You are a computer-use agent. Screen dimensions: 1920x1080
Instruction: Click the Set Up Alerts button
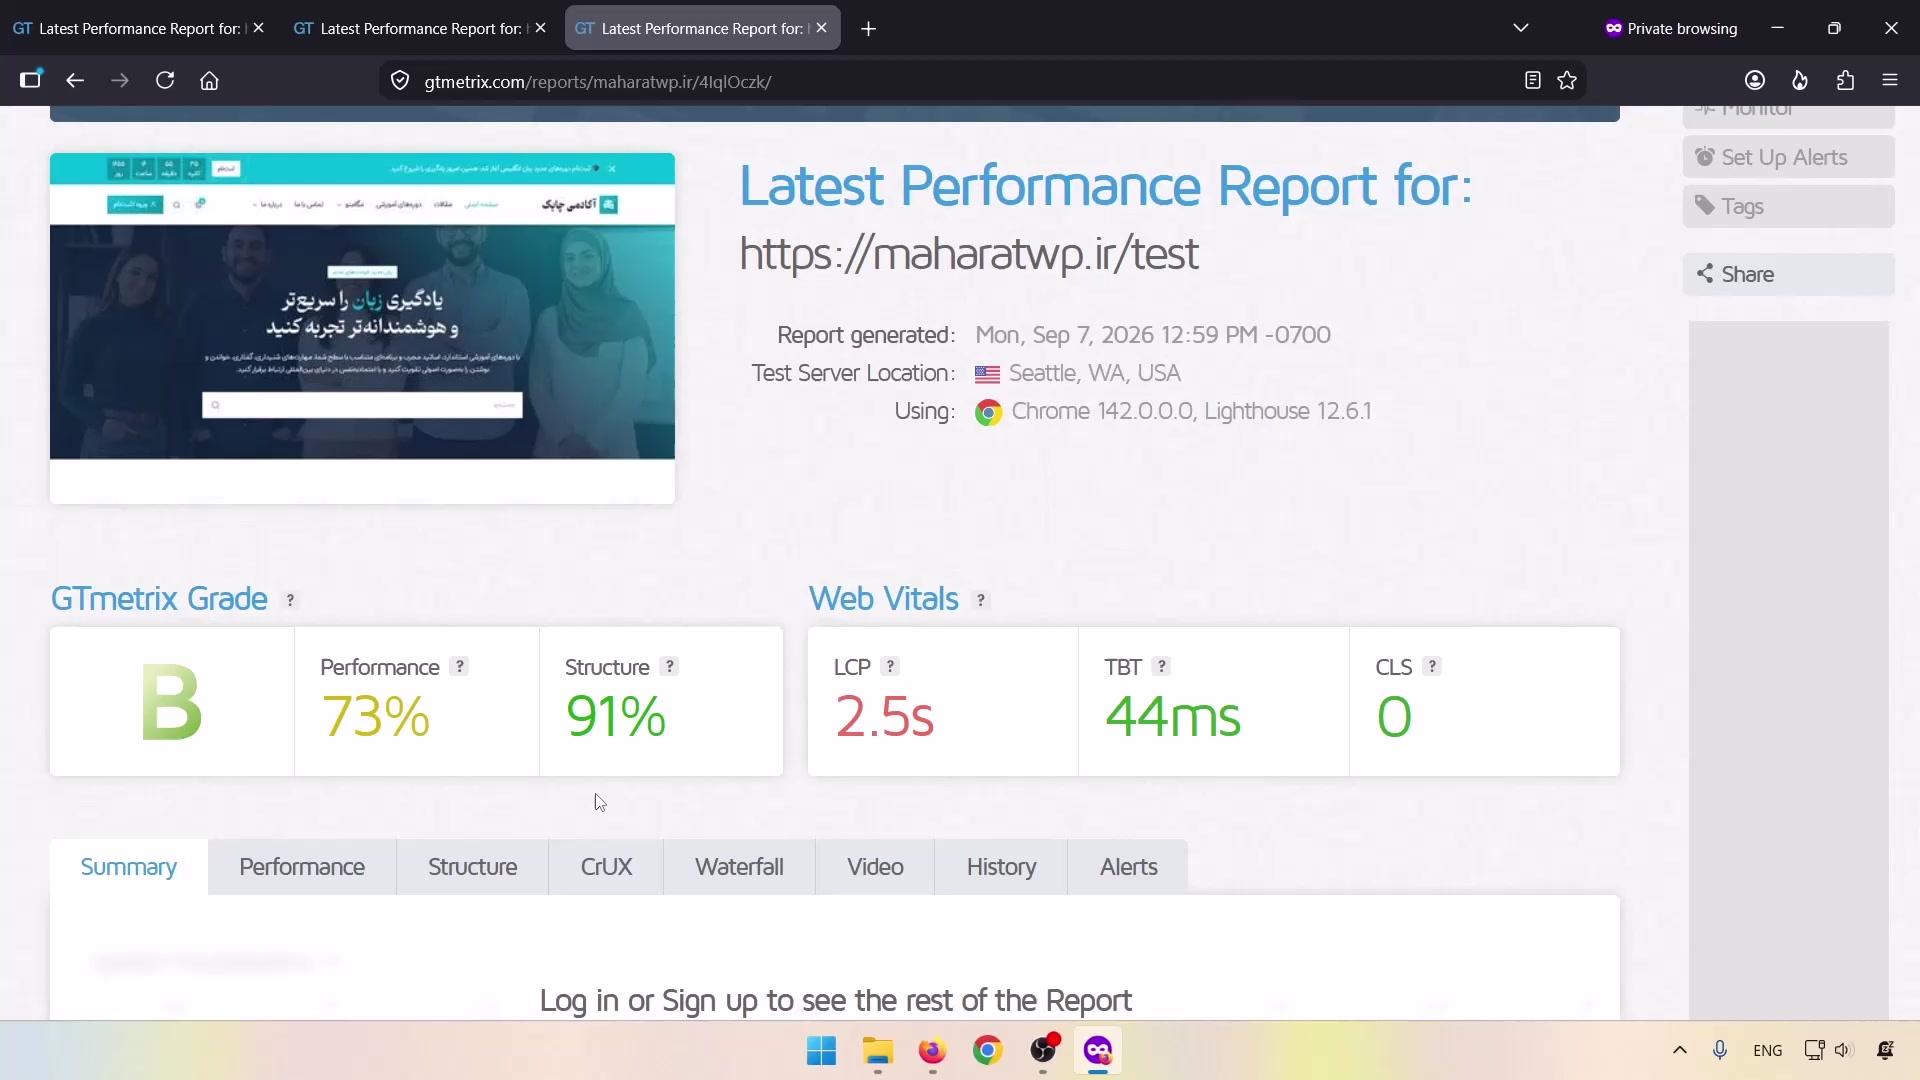tap(1788, 157)
